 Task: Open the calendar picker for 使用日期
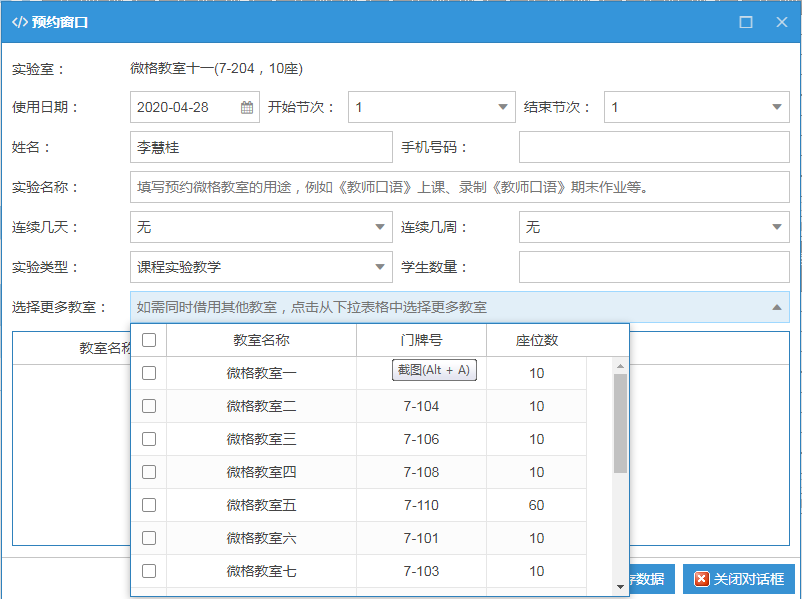[x=247, y=108]
